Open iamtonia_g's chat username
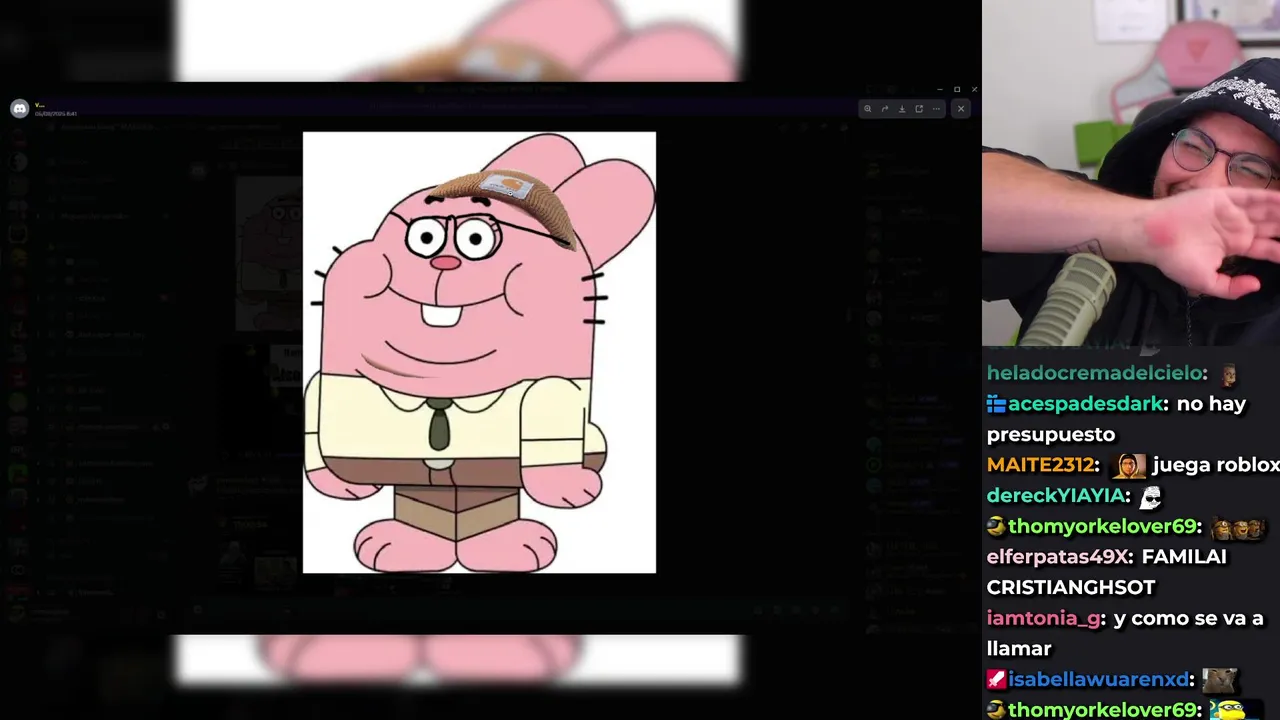The height and width of the screenshot is (720, 1280). click(x=1044, y=618)
